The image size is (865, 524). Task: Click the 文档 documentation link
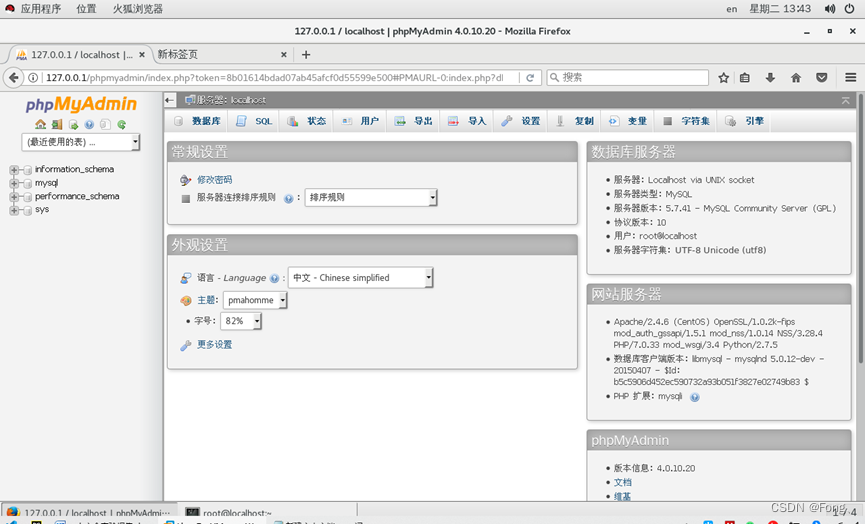coord(622,483)
